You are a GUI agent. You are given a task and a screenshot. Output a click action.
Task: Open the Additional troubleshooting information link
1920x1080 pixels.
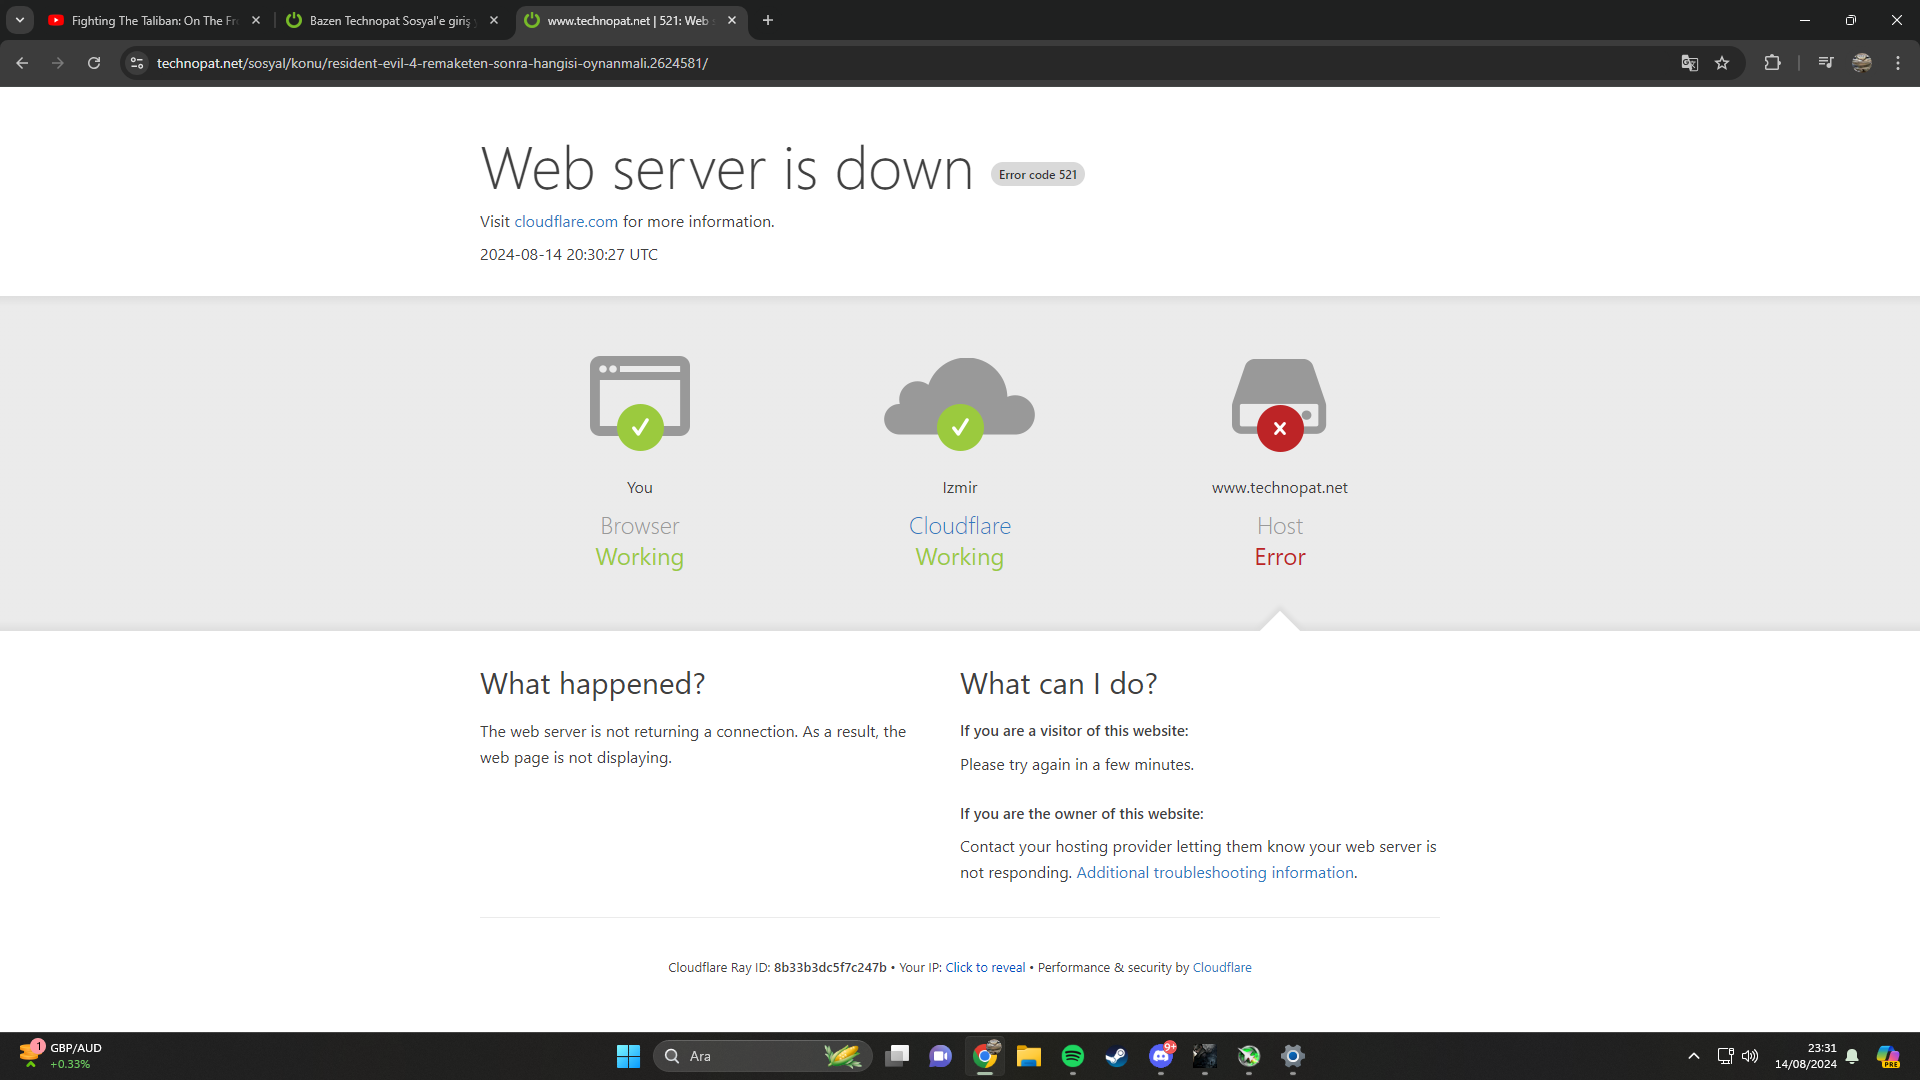click(x=1215, y=873)
